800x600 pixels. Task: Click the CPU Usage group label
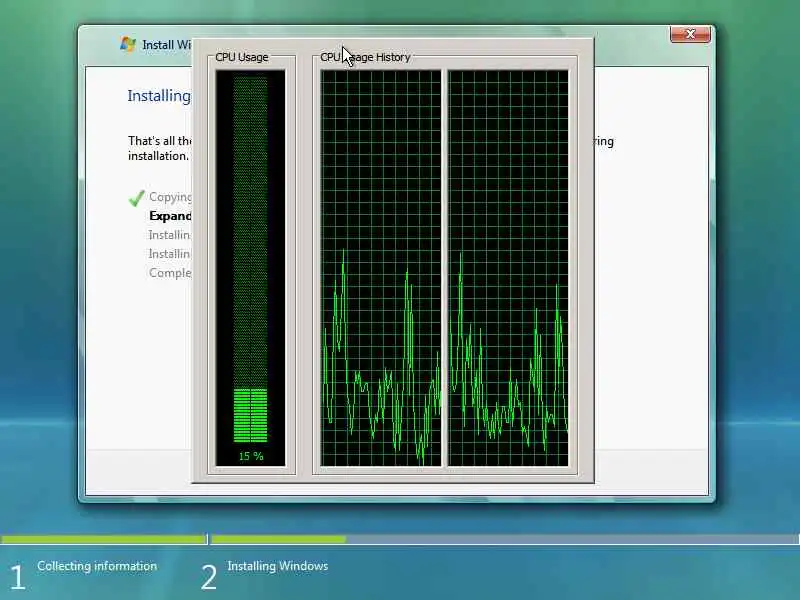(242, 57)
